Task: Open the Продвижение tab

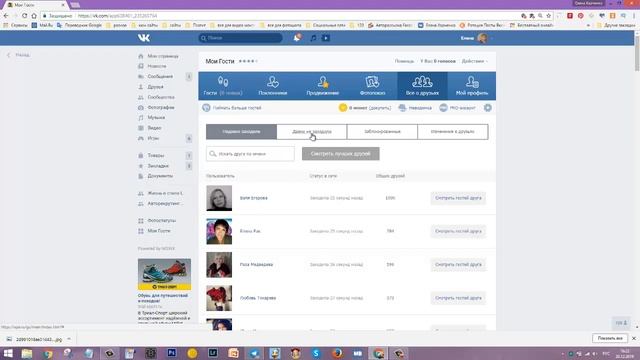Action: (322, 86)
